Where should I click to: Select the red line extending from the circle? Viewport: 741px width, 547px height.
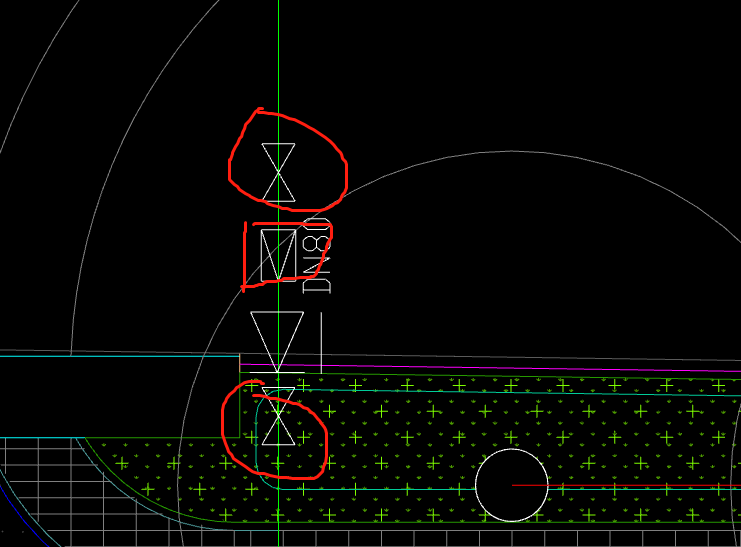[626, 485]
